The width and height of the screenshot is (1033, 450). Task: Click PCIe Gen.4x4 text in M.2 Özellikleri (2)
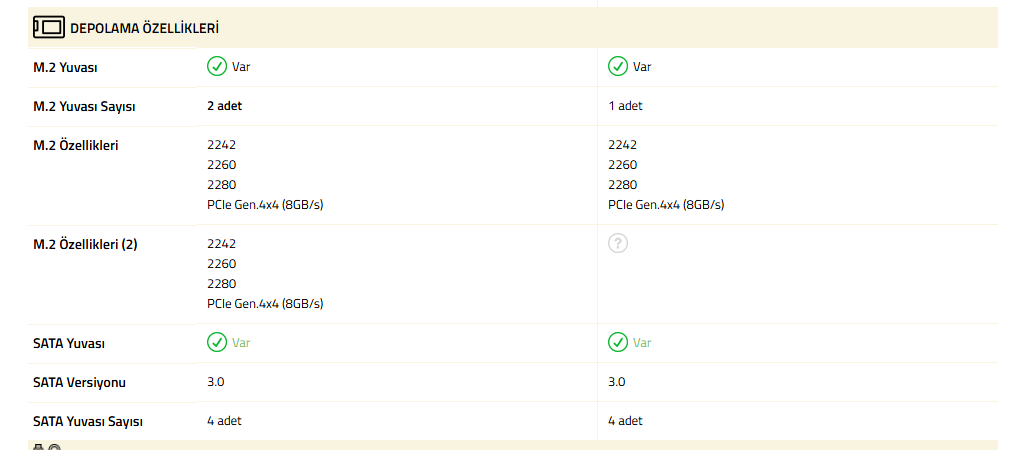coord(265,304)
